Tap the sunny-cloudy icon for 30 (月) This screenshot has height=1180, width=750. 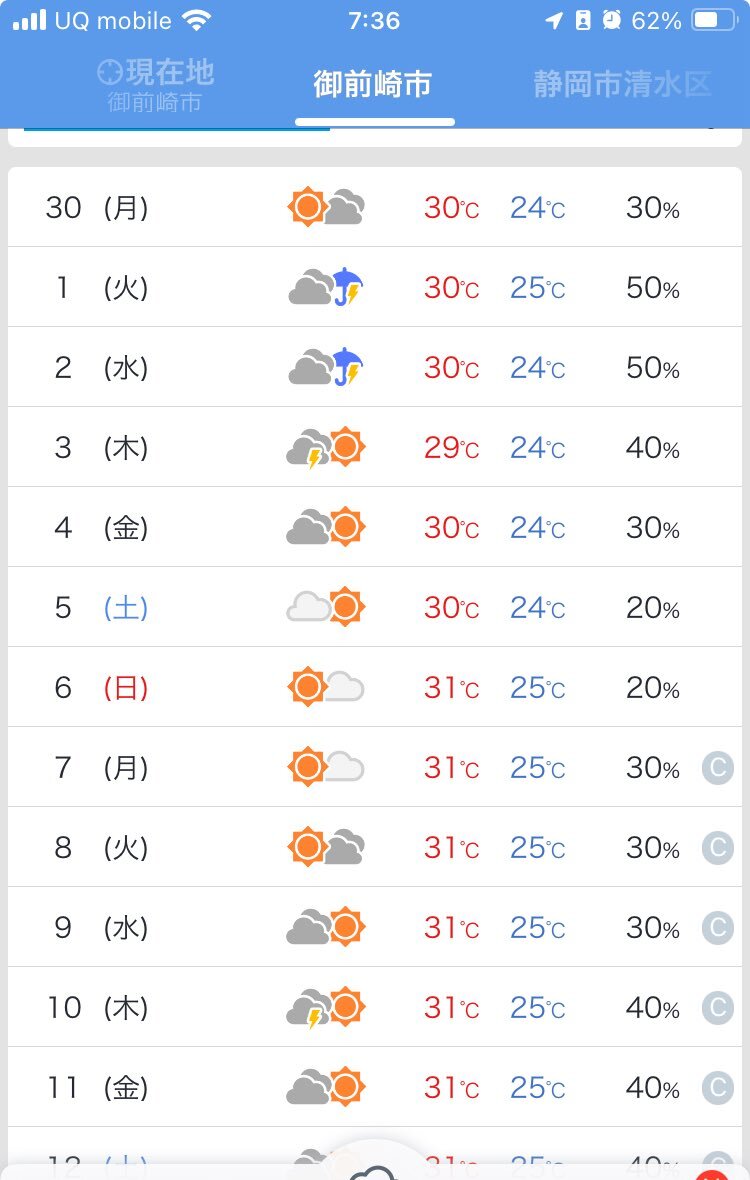pos(326,207)
